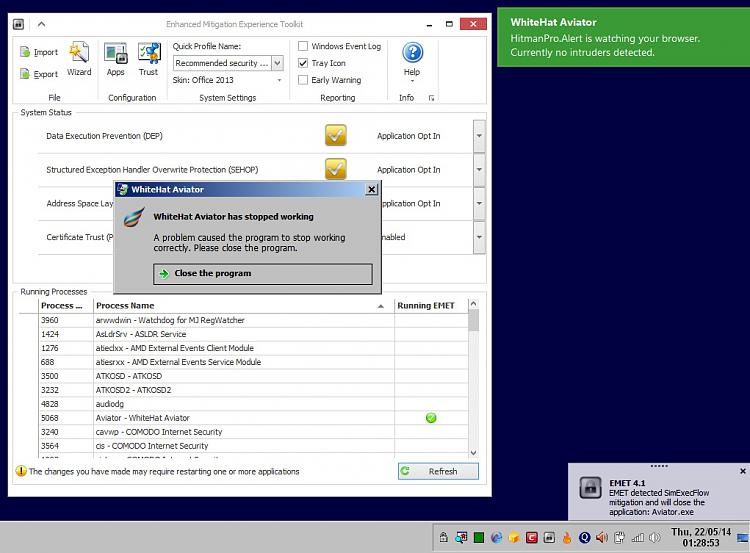750x553 pixels.
Task: Click the EMET 4.1 notification lock icon
Action: tap(591, 488)
